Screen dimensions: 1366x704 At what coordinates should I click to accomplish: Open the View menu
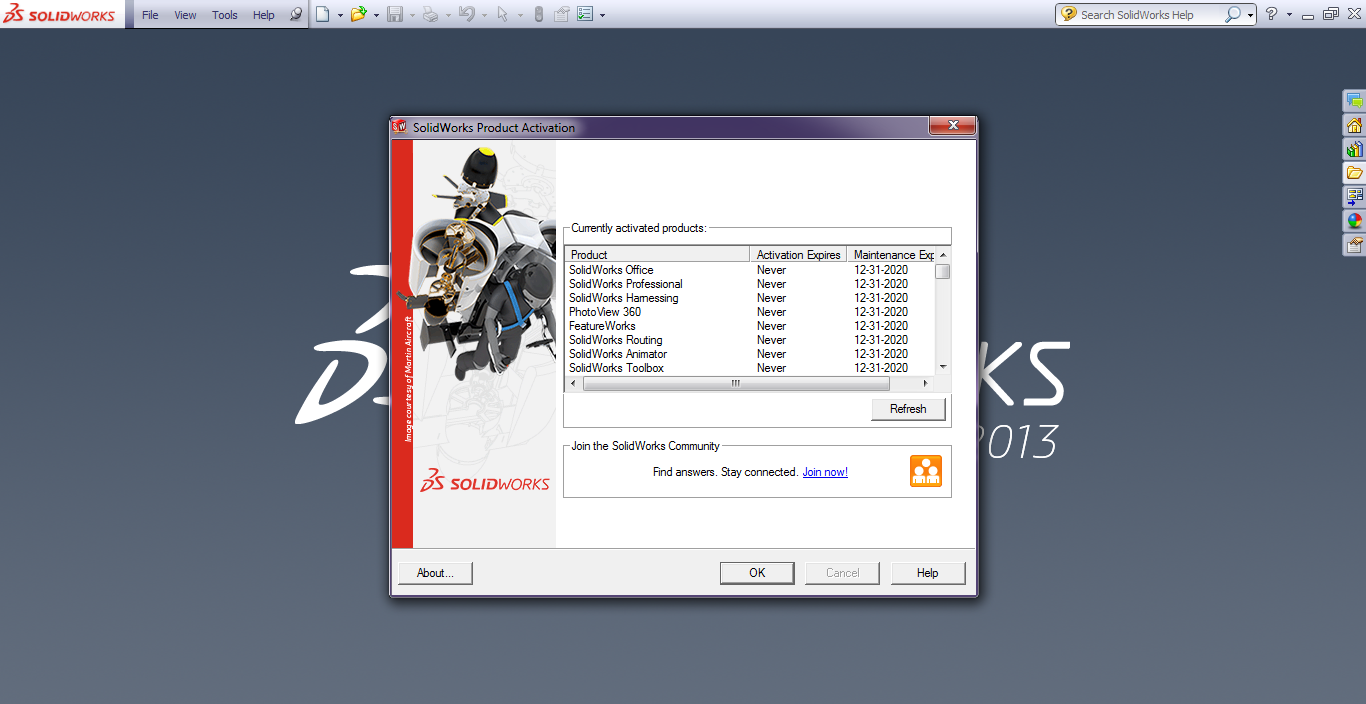185,15
